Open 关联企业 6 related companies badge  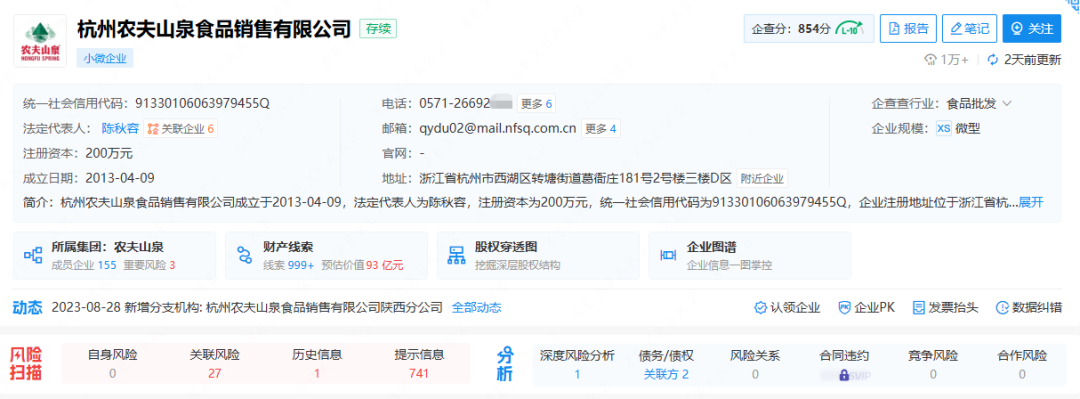click(180, 128)
